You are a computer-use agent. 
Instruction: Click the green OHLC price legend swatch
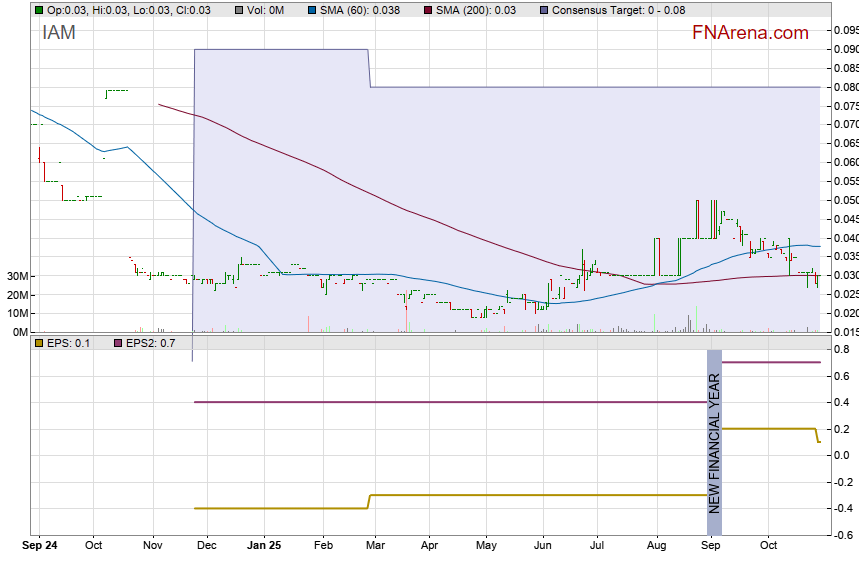39,9
